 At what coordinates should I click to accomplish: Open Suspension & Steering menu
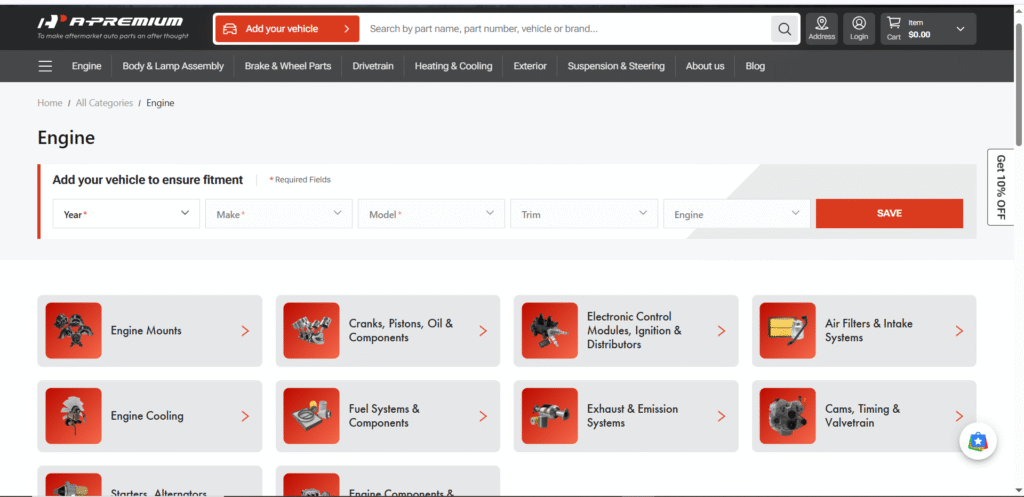point(616,66)
